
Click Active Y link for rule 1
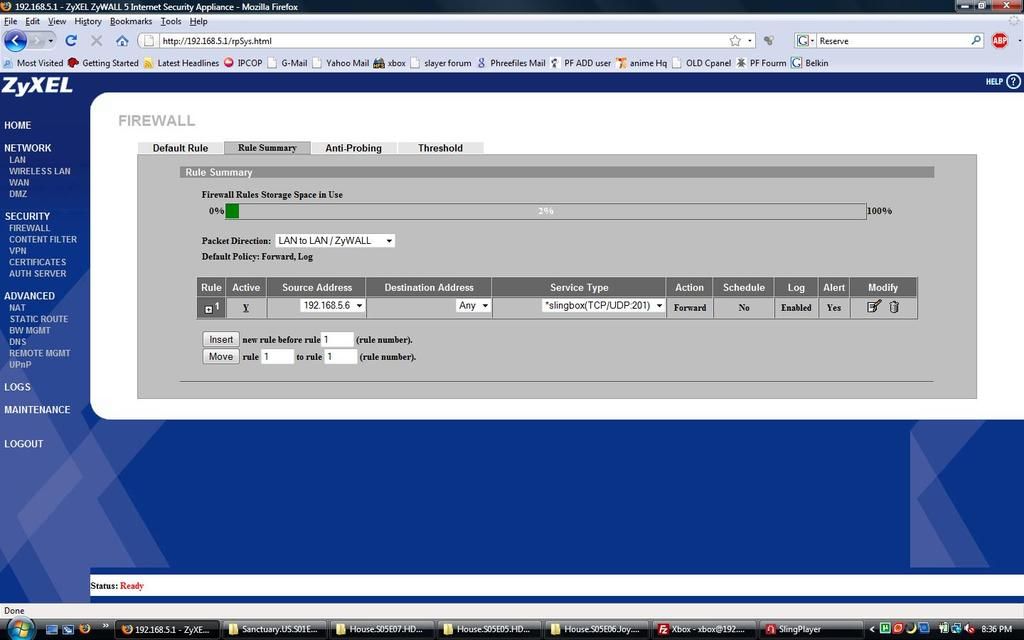246,308
